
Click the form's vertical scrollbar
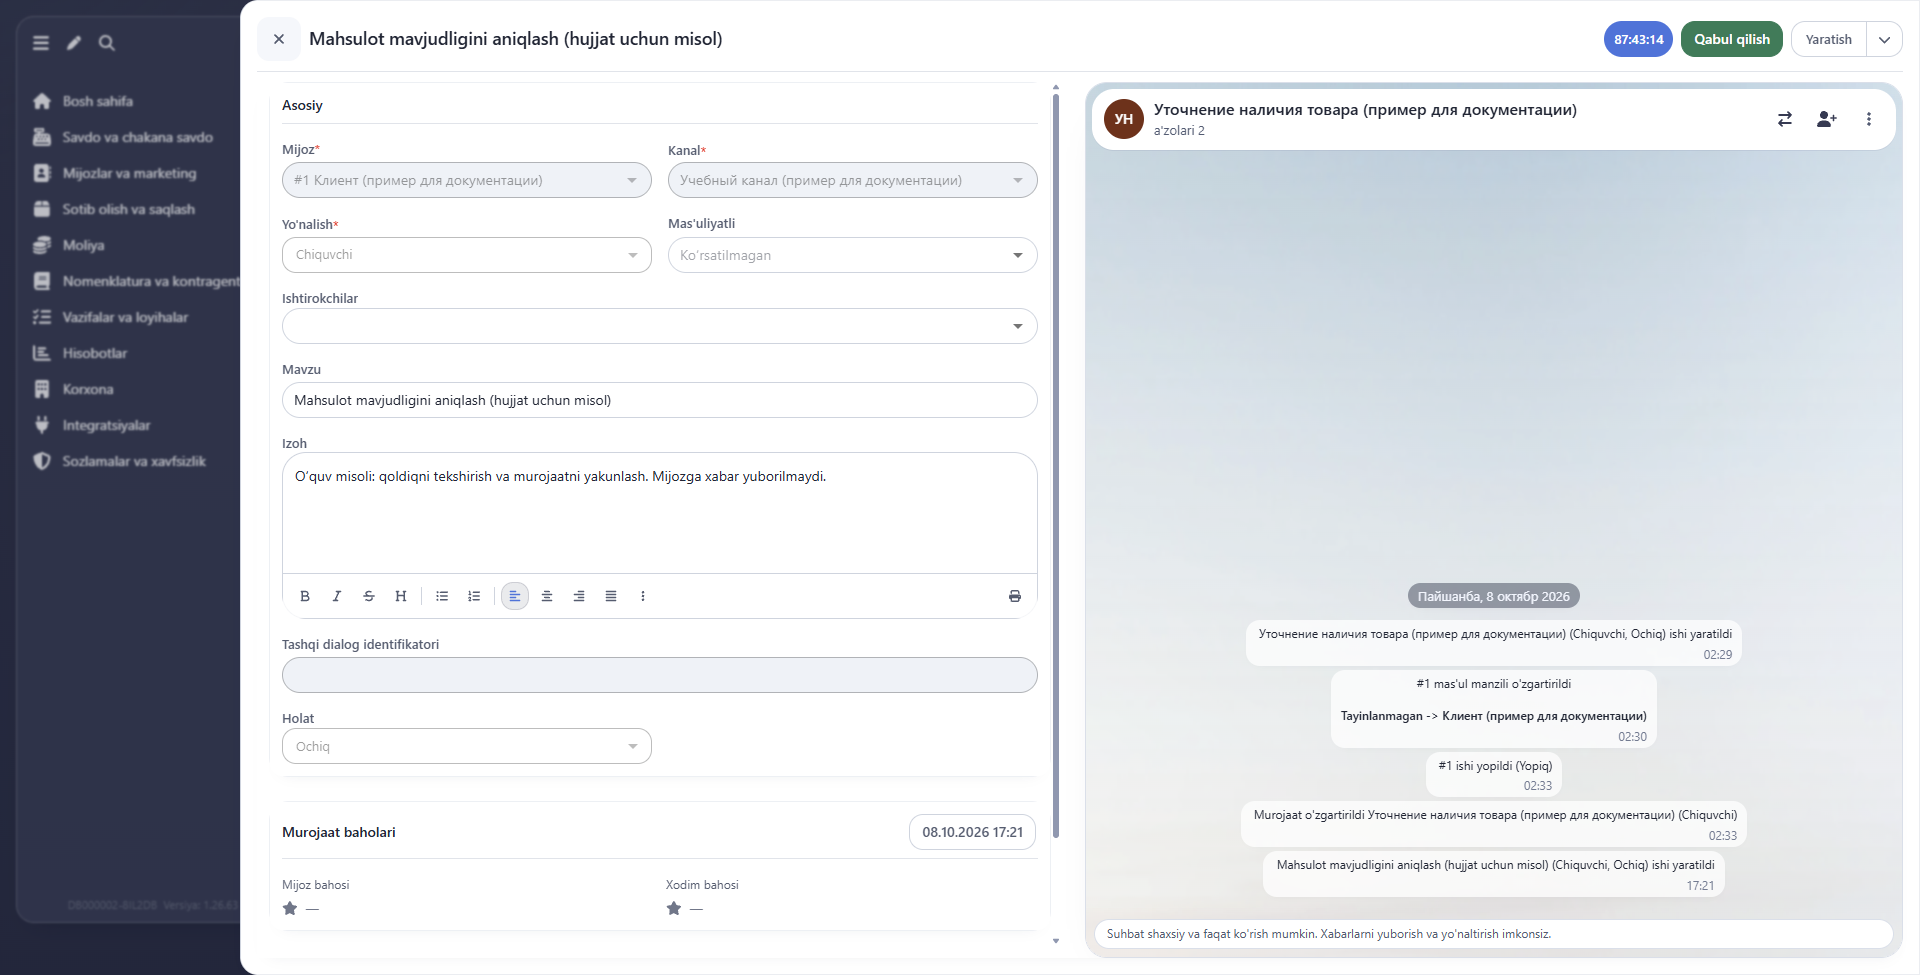[x=1056, y=465]
